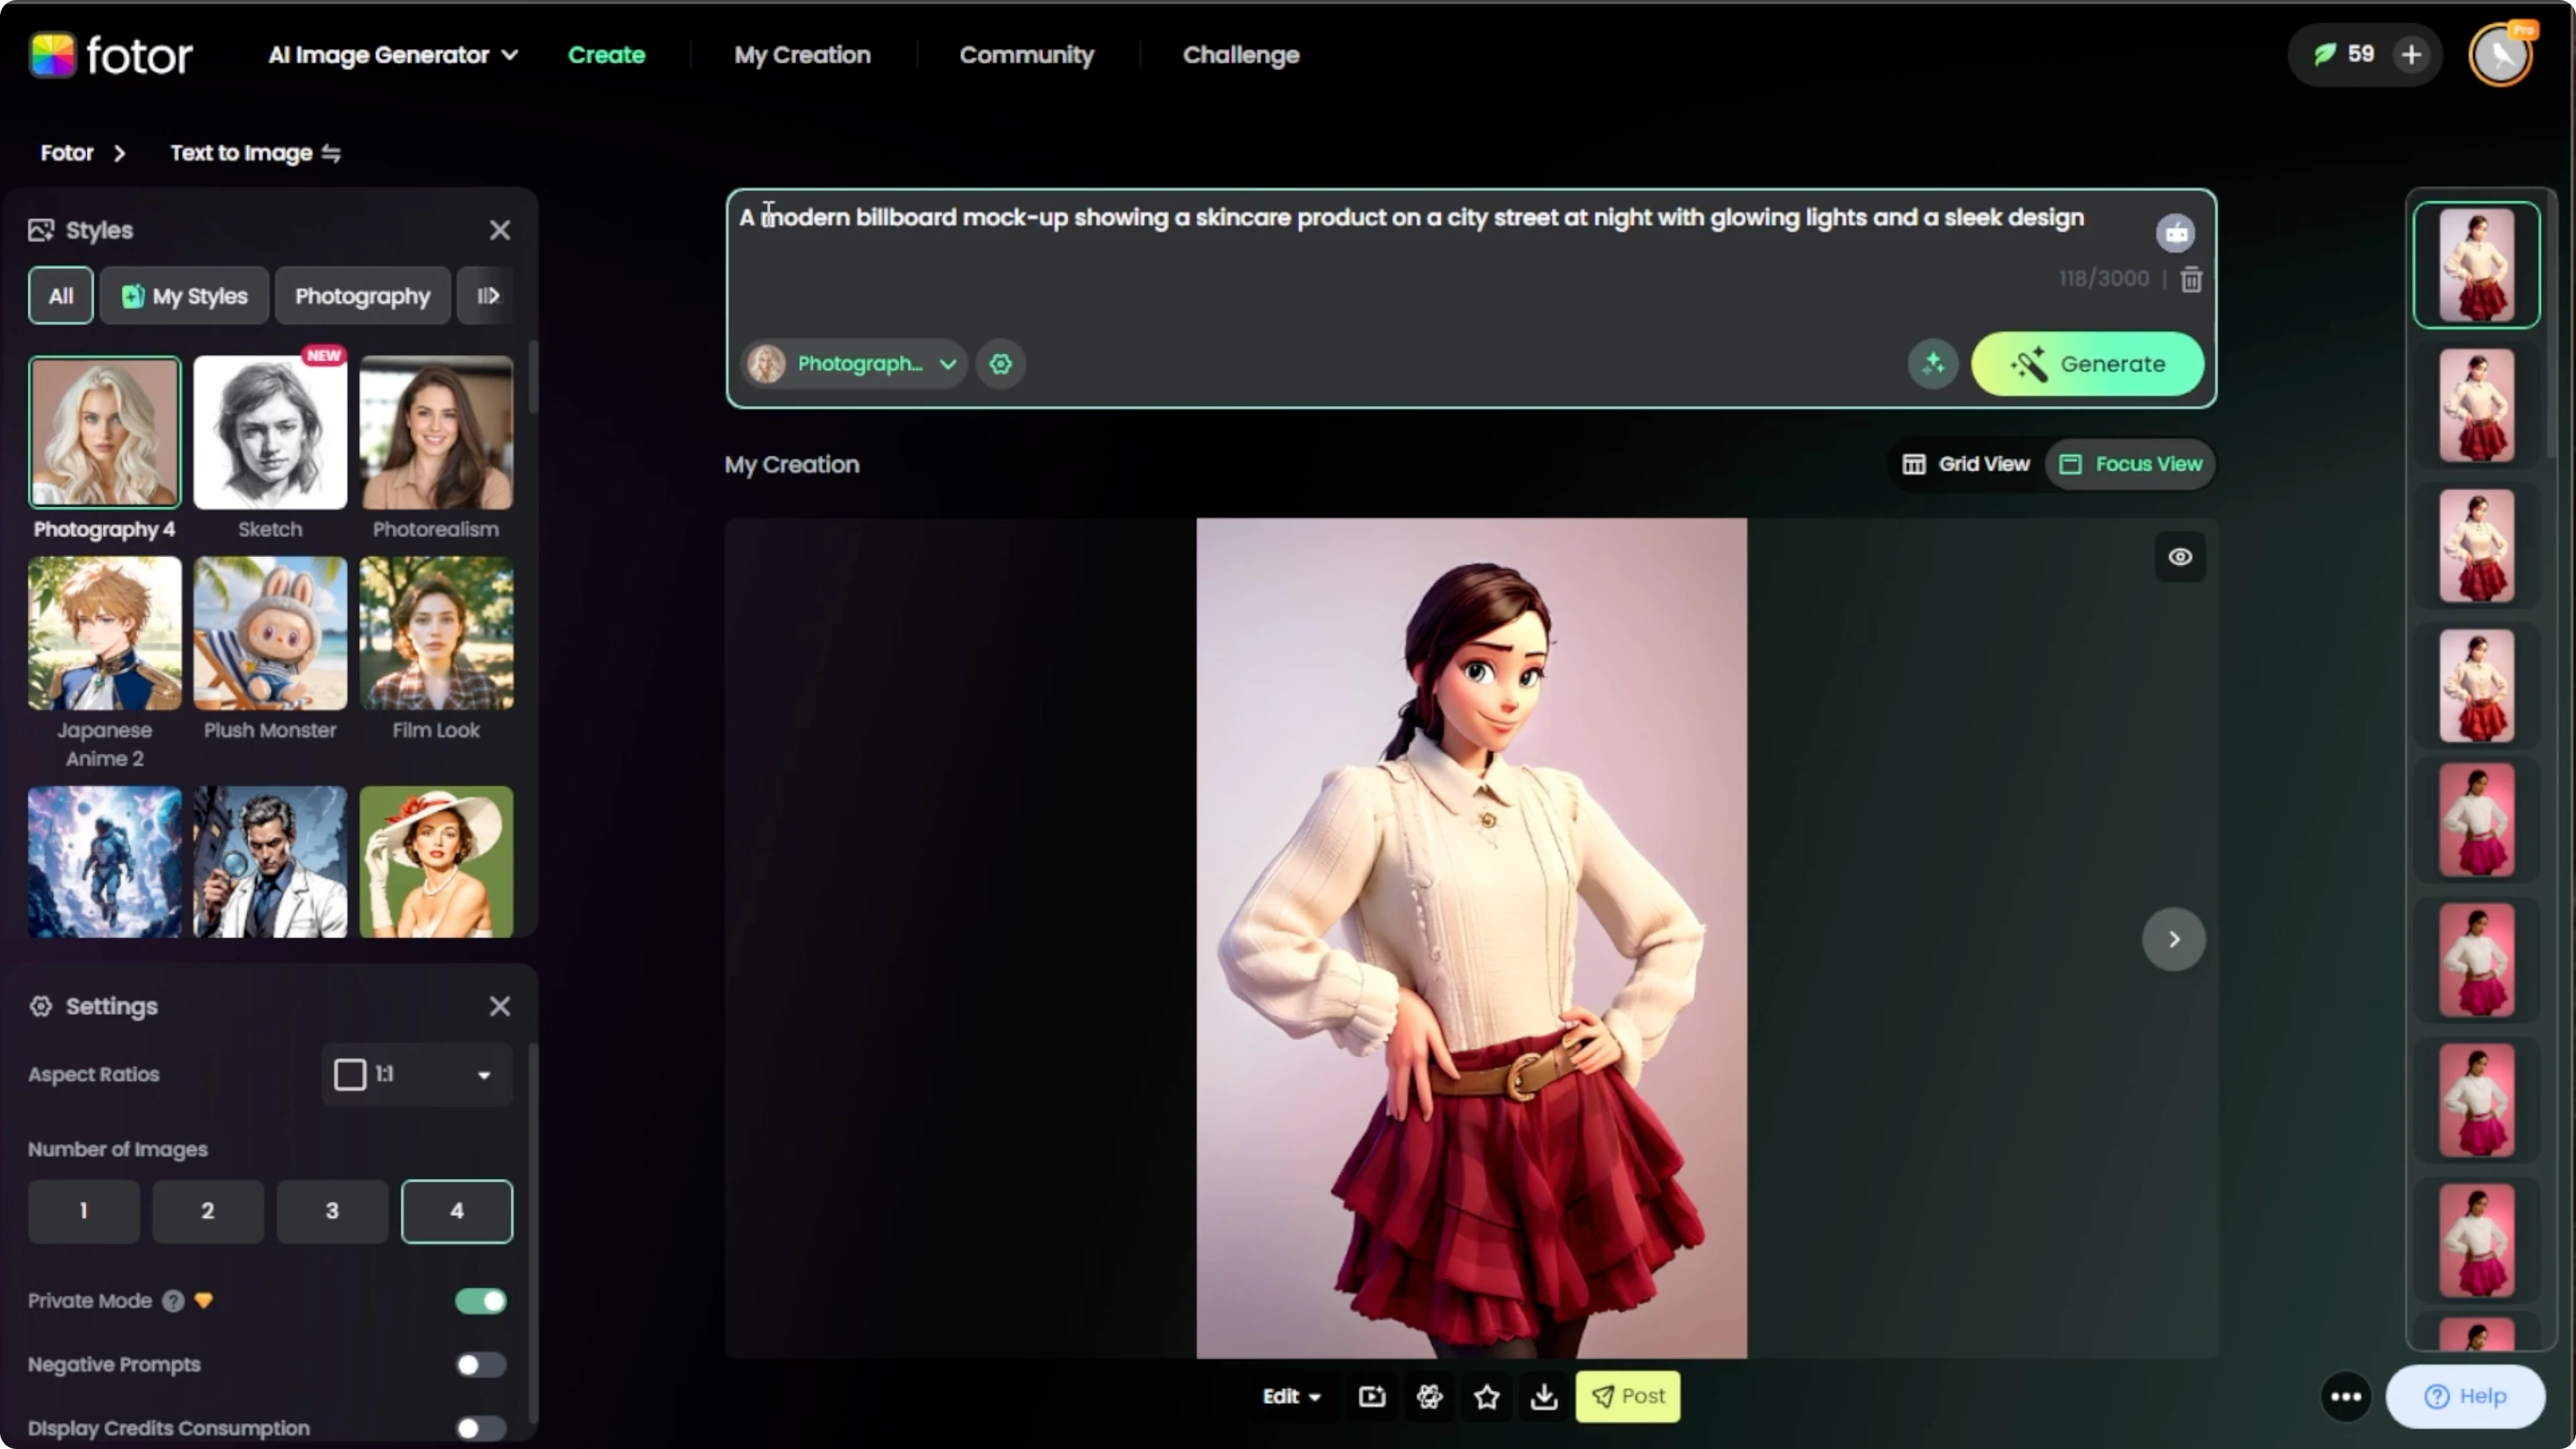This screenshot has height=1449, width=2576.
Task: Click the Private Mode premium heart icon
Action: [204, 1301]
